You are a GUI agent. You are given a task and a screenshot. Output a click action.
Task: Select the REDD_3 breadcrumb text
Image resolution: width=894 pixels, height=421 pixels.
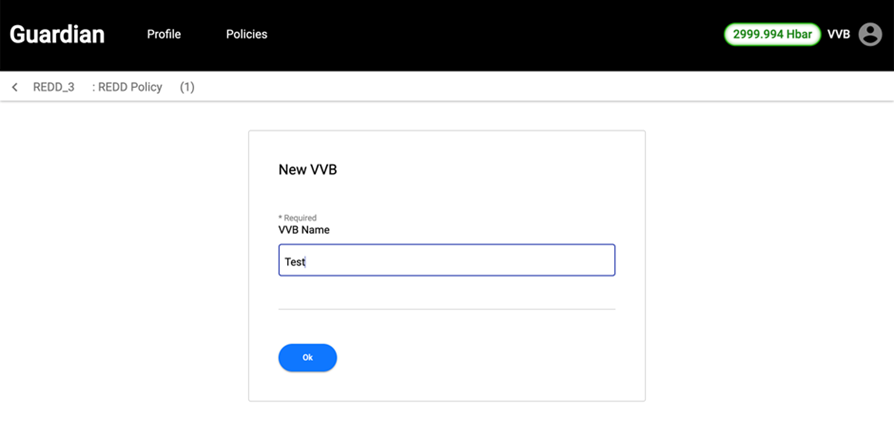point(54,88)
